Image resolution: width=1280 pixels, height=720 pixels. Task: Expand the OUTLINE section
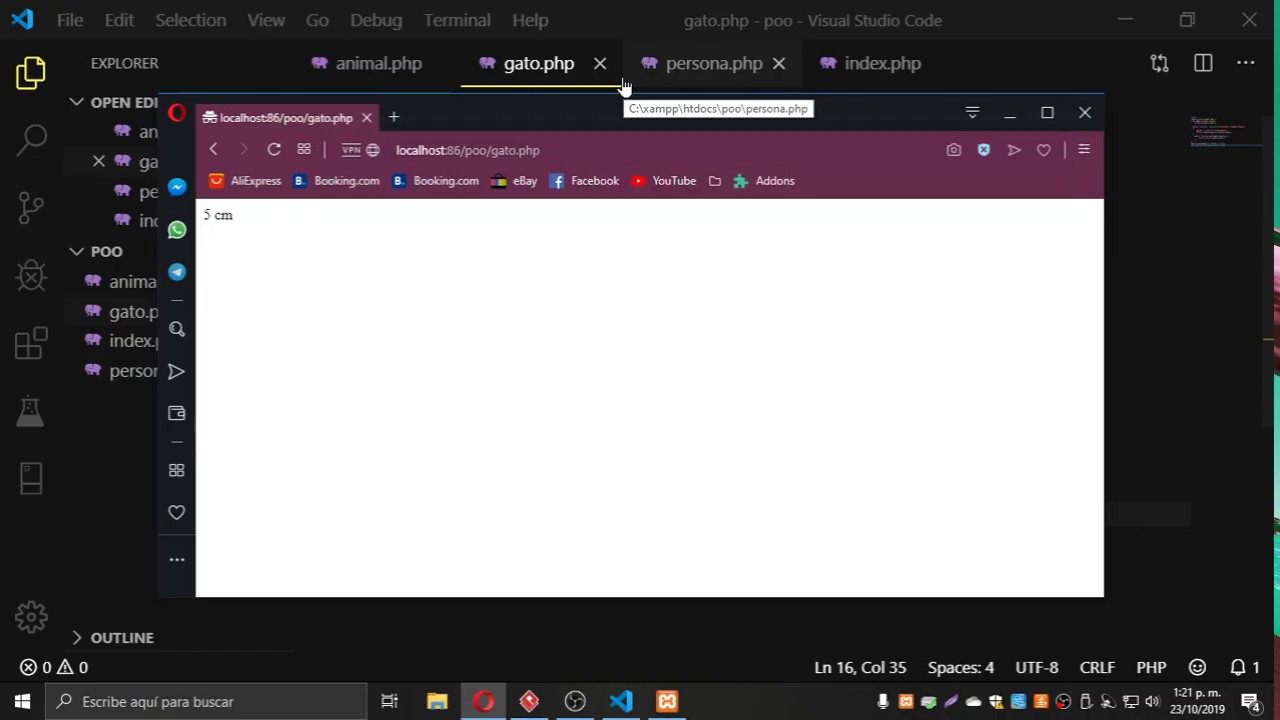(x=112, y=637)
